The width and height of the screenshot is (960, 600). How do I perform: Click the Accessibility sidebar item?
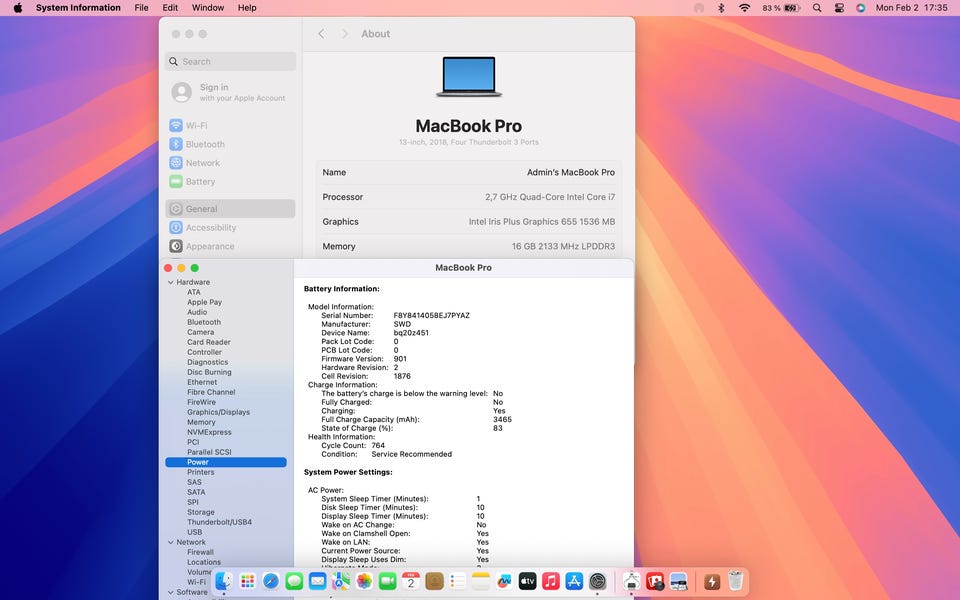pyautogui.click(x=210, y=228)
